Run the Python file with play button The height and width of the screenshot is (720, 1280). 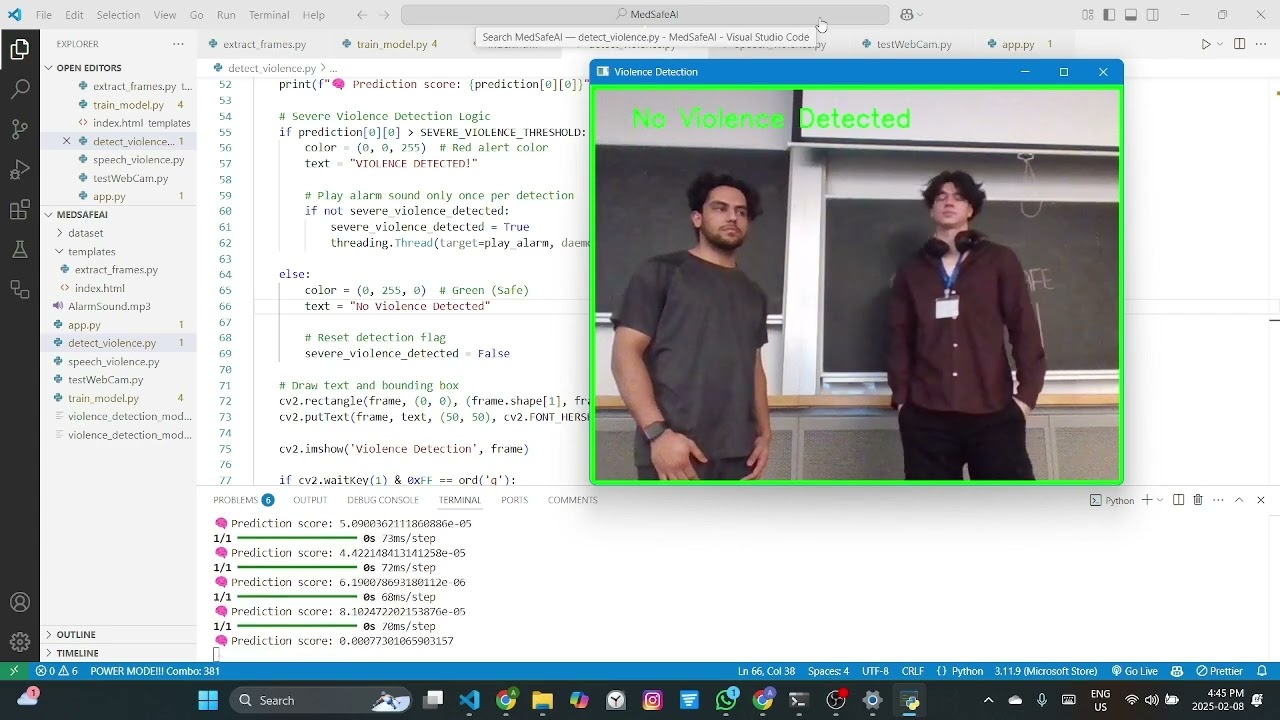tap(1206, 44)
